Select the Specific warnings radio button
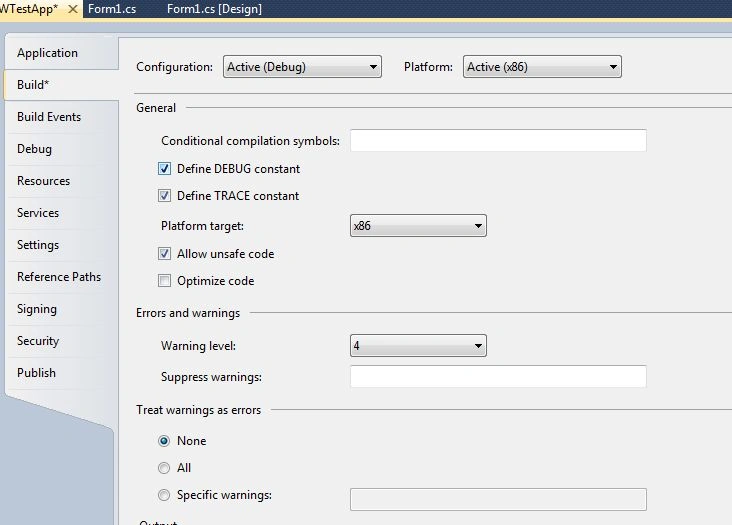 [x=164, y=495]
